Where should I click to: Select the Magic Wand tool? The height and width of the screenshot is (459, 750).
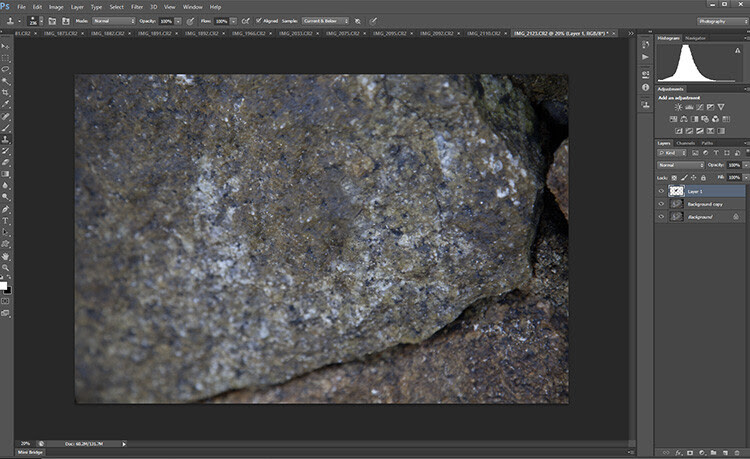pos(6,81)
